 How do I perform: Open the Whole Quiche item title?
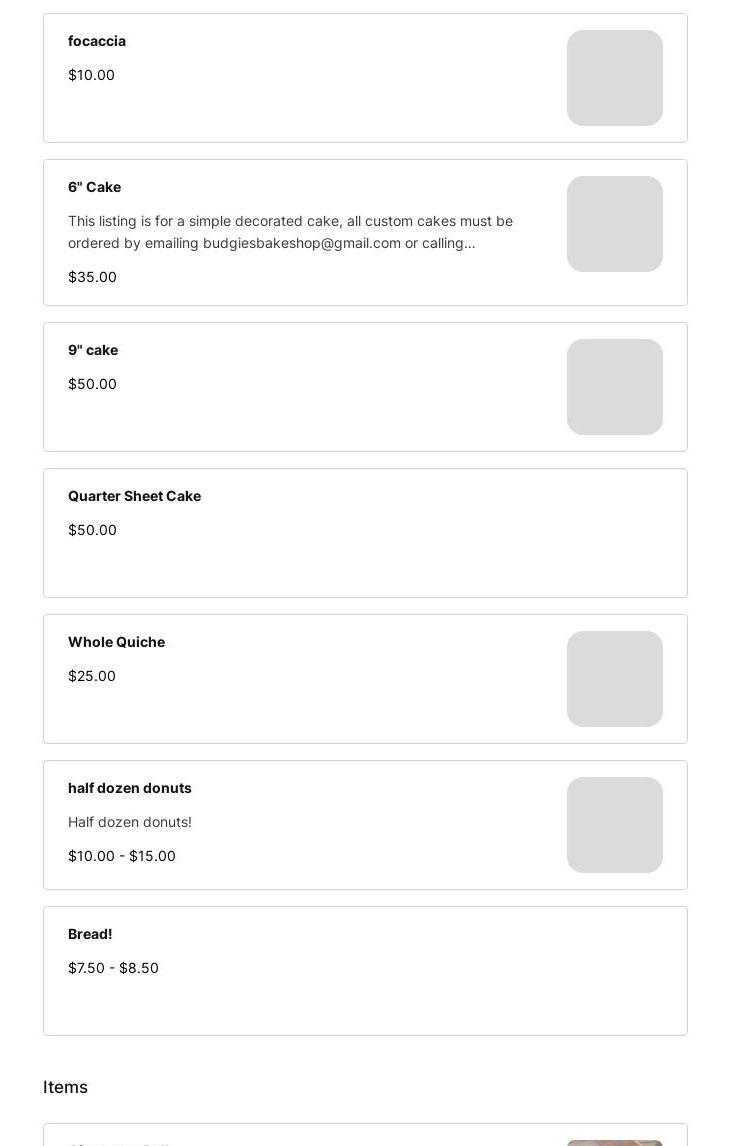tap(116, 642)
